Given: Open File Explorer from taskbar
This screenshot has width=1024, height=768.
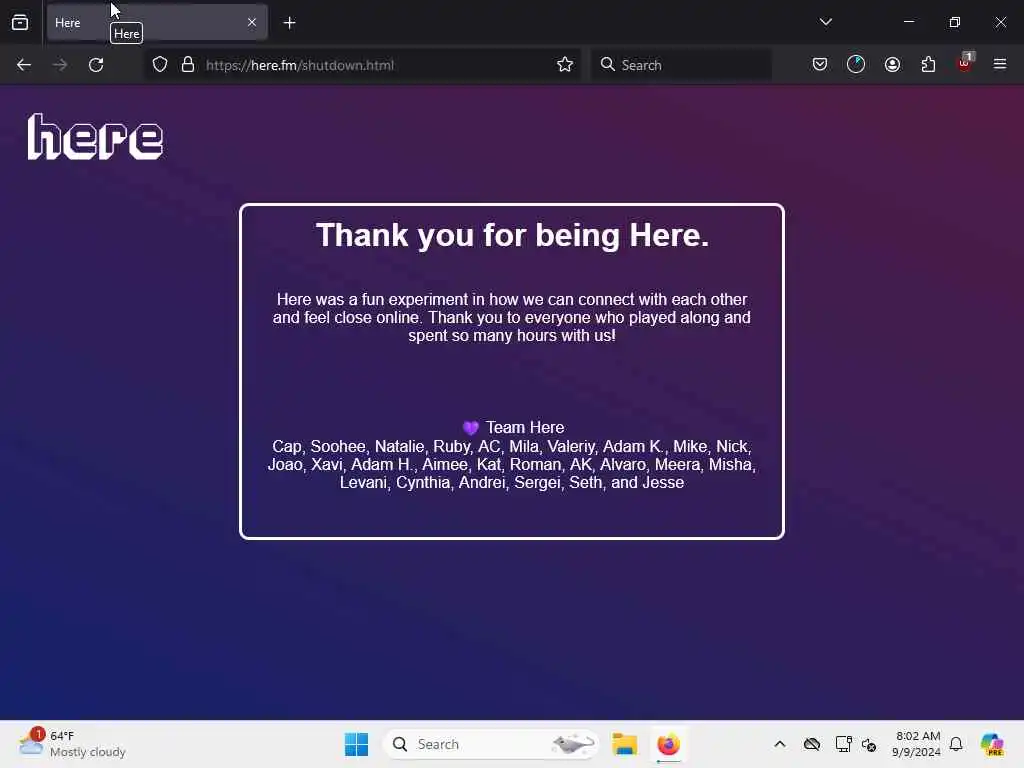Looking at the screenshot, I should (624, 744).
